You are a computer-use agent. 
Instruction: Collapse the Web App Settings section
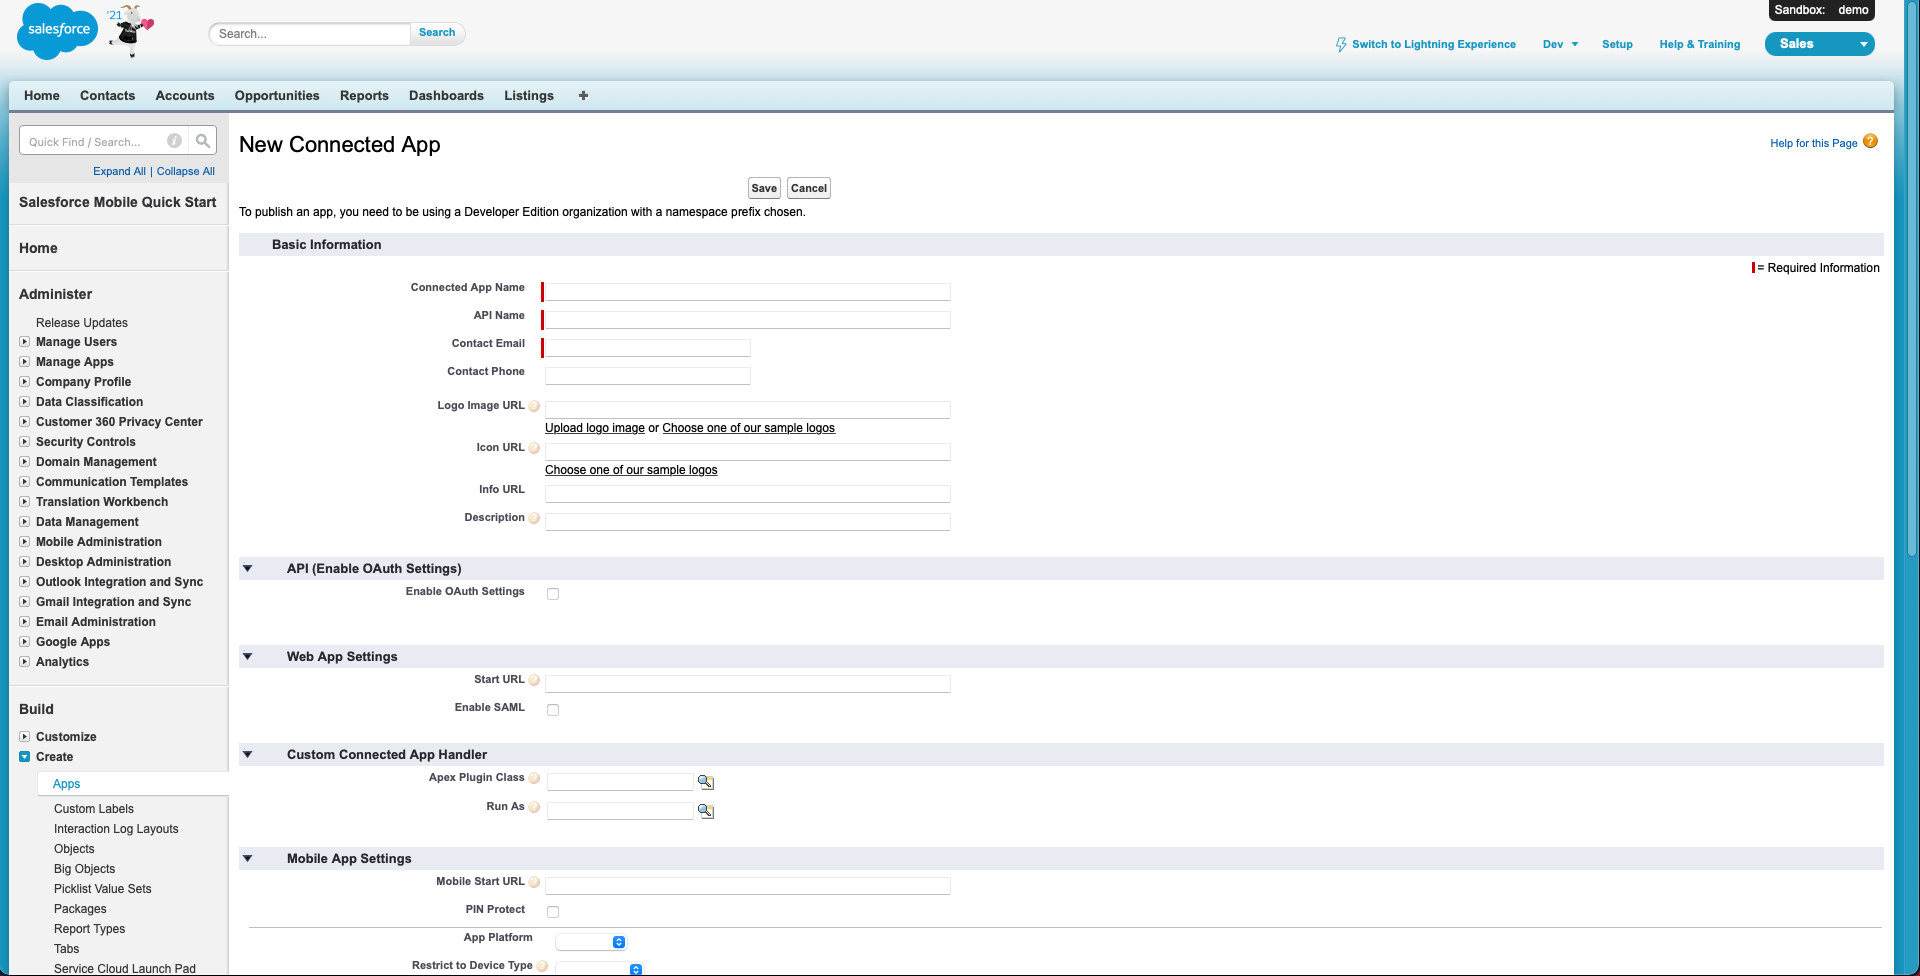click(x=248, y=657)
